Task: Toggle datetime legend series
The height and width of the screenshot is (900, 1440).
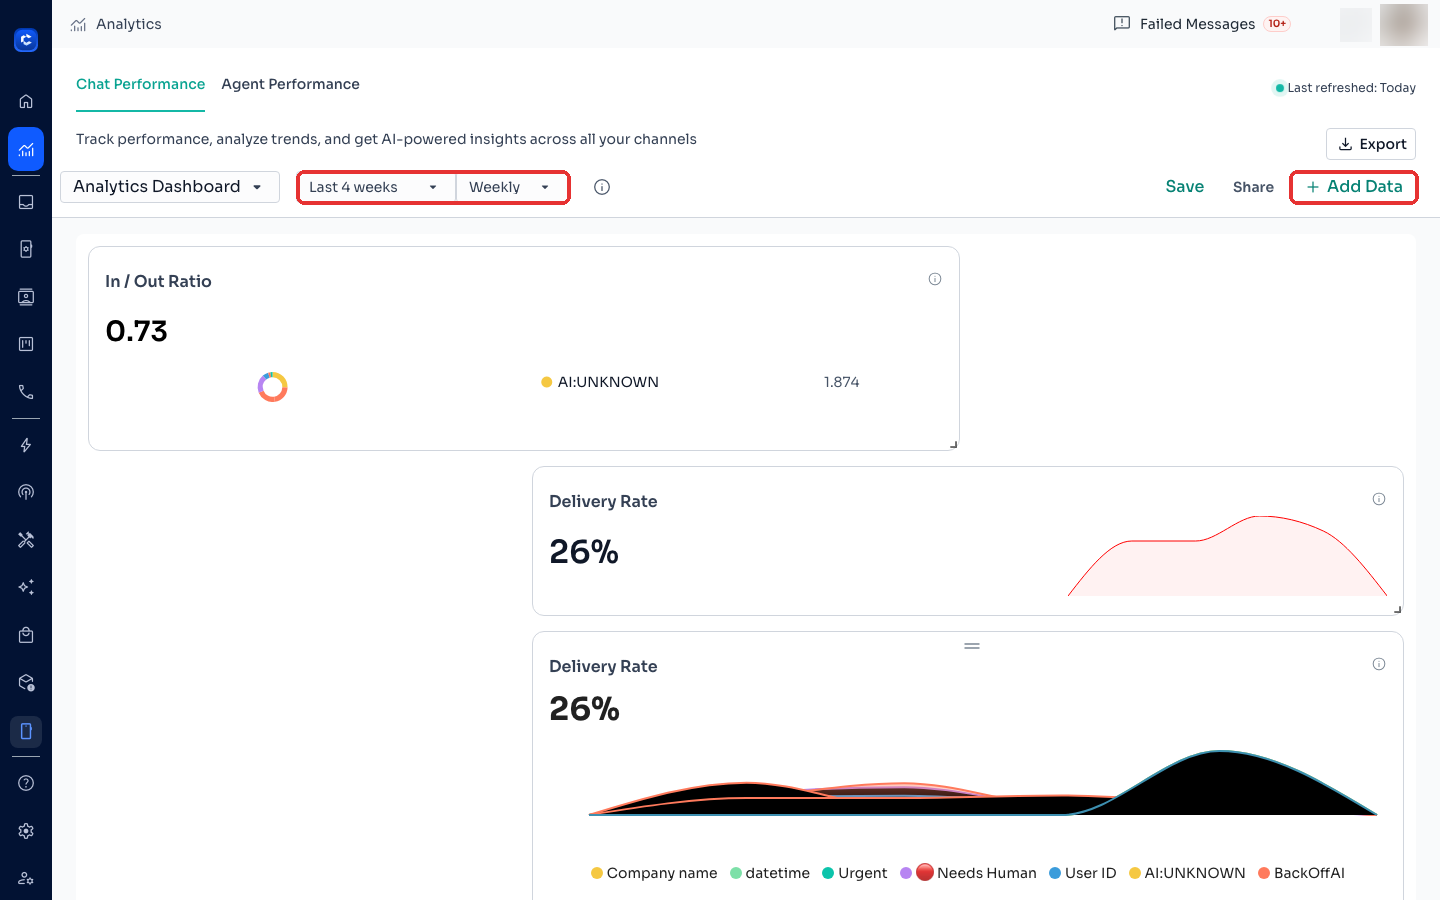Action: click(770, 873)
